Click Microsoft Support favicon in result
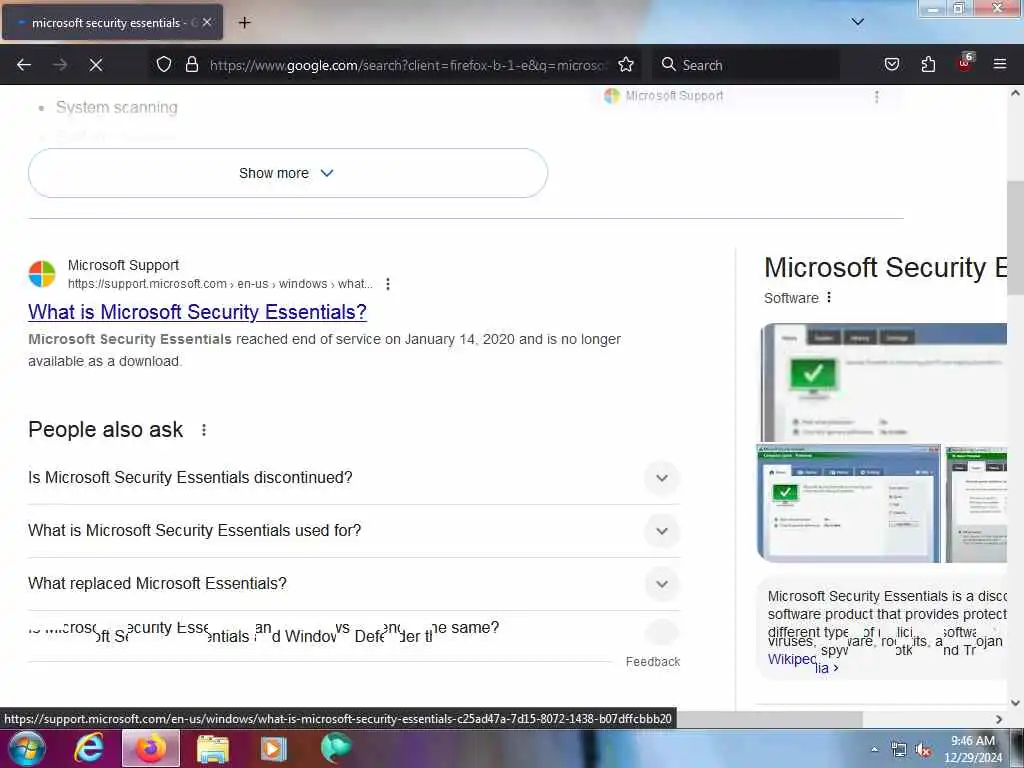The image size is (1024, 768). pyautogui.click(x=42, y=274)
